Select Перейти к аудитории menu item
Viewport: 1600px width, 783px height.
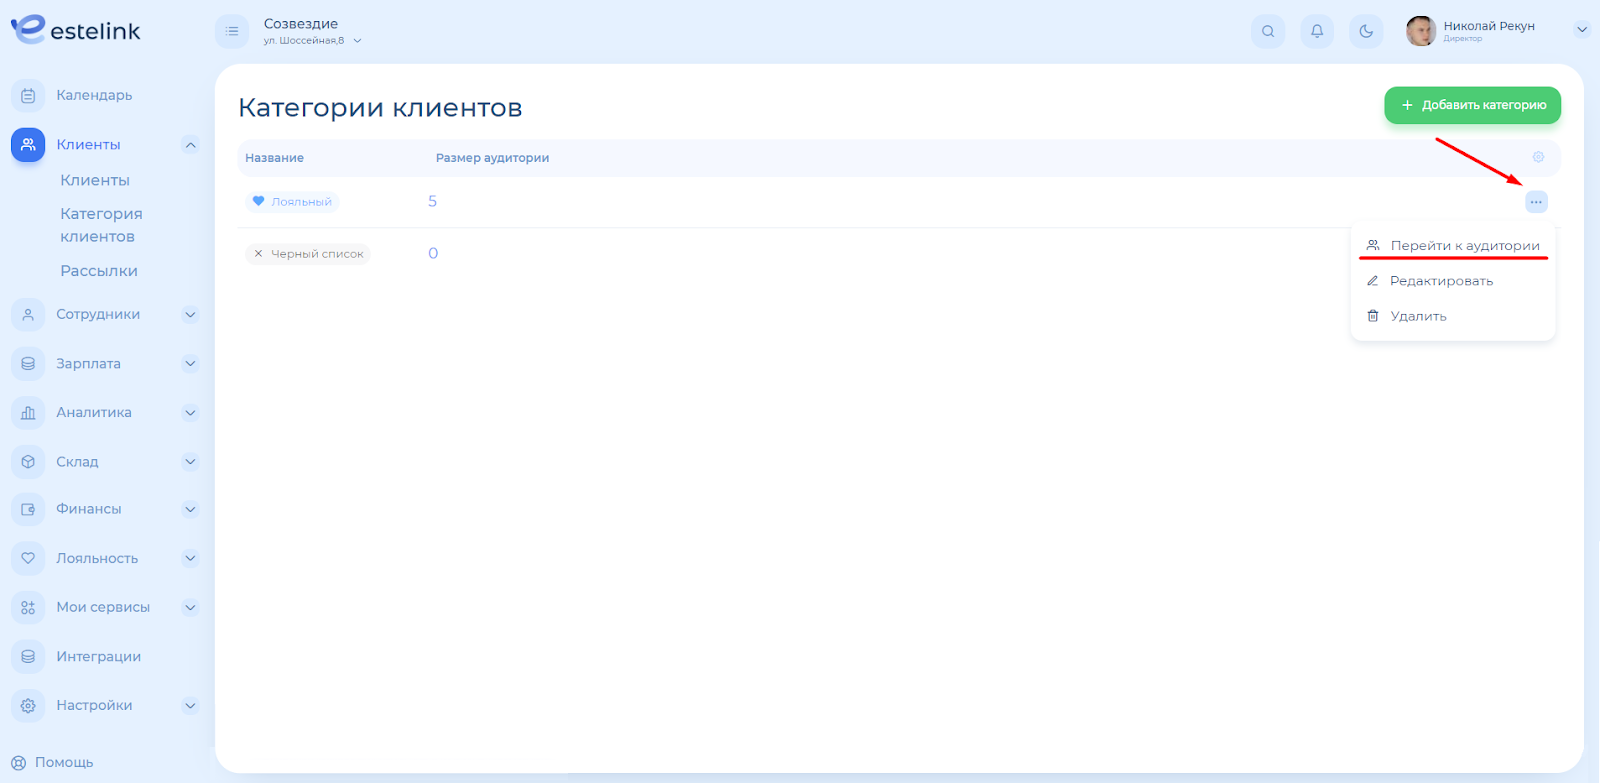pyautogui.click(x=1464, y=246)
